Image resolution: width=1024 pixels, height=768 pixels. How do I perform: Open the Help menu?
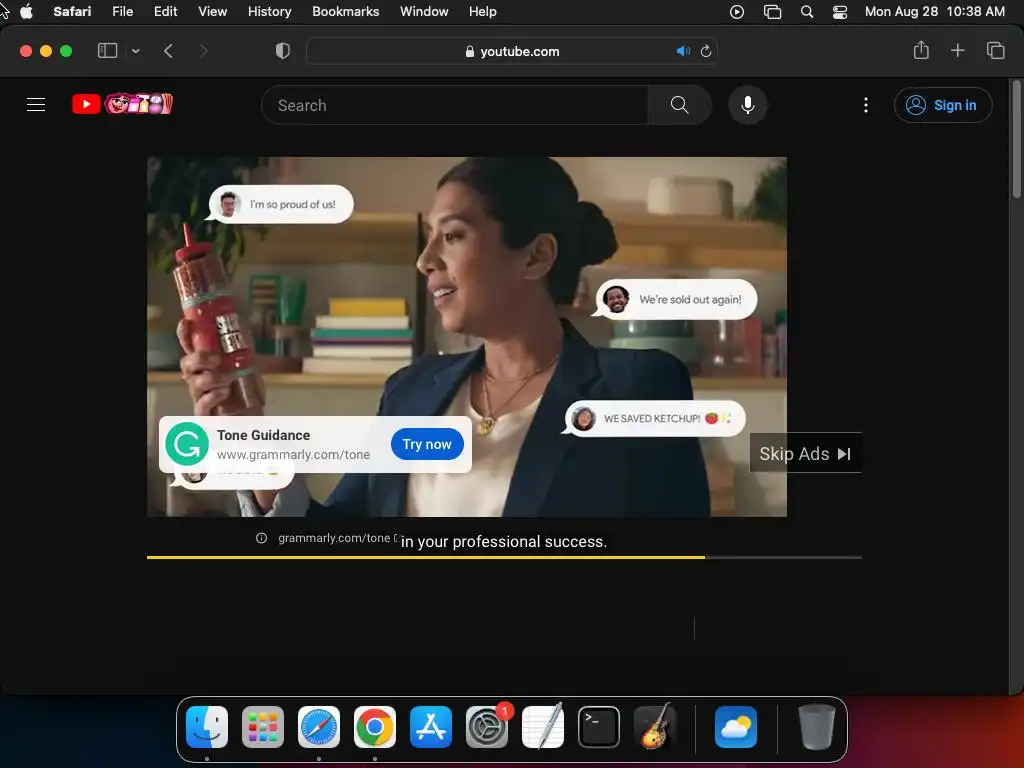[483, 12]
